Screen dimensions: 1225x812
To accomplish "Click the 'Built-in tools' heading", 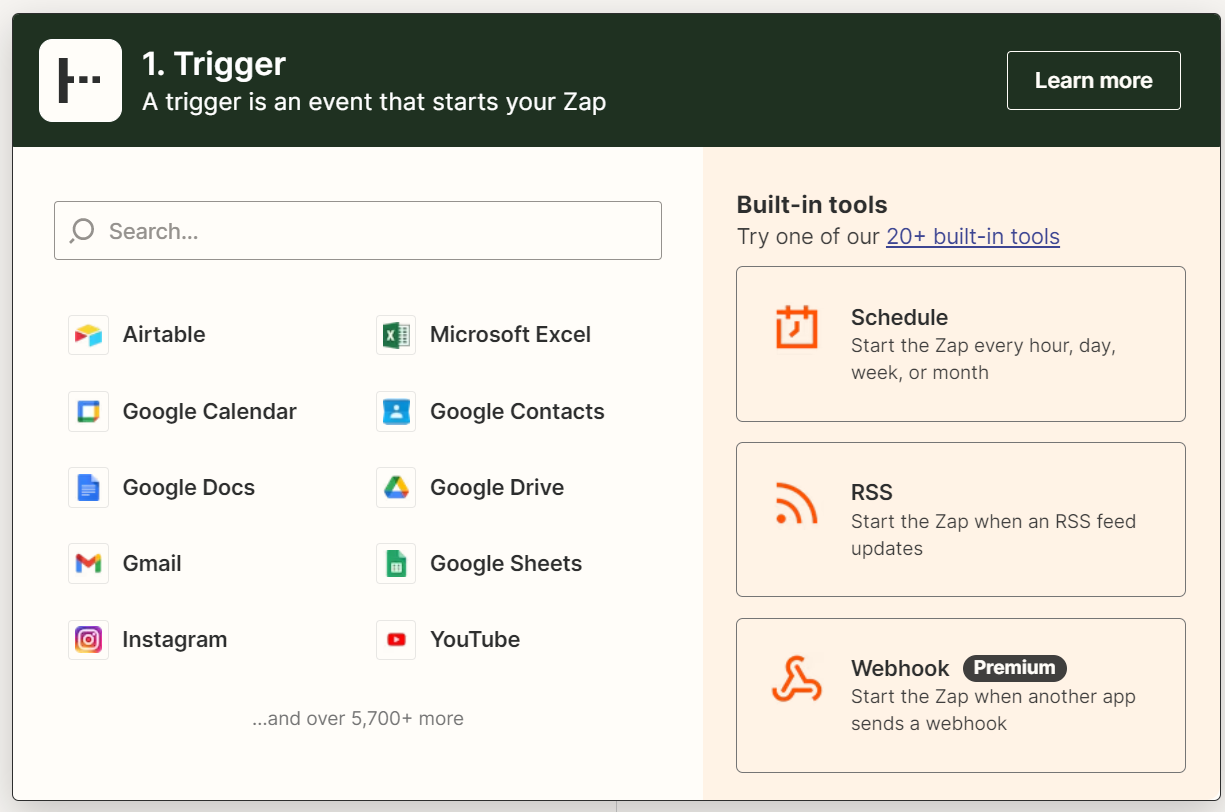I will (812, 205).
